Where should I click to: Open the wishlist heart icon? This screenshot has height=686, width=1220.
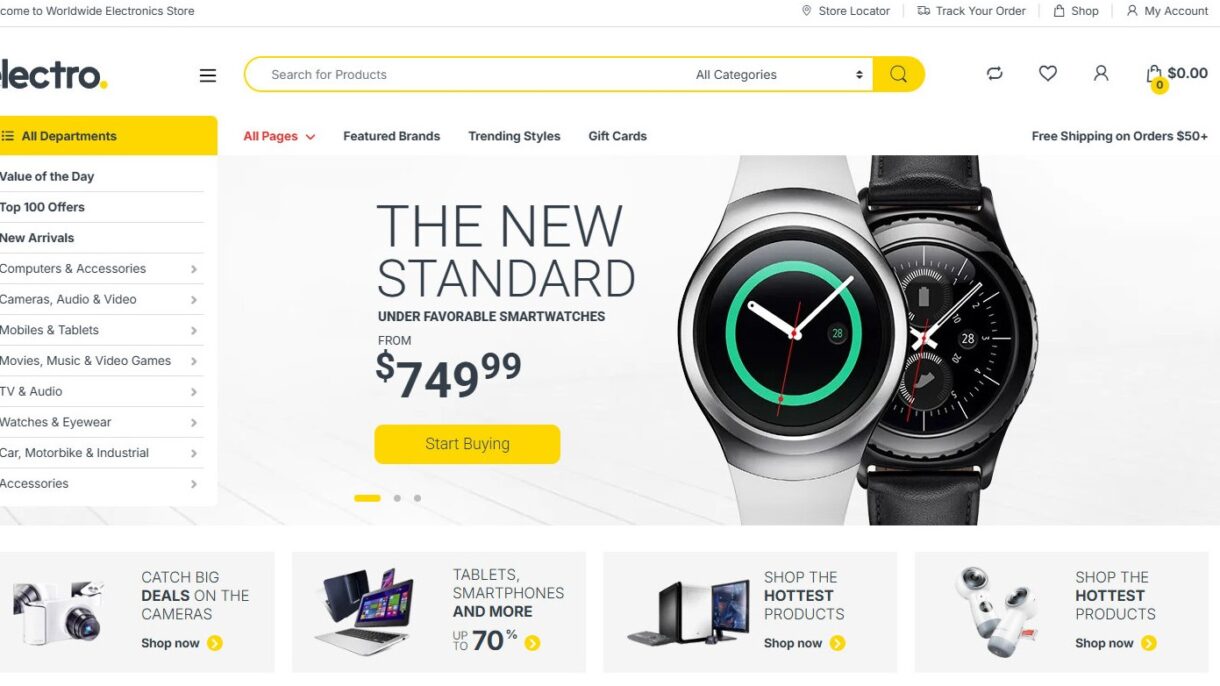click(1048, 73)
